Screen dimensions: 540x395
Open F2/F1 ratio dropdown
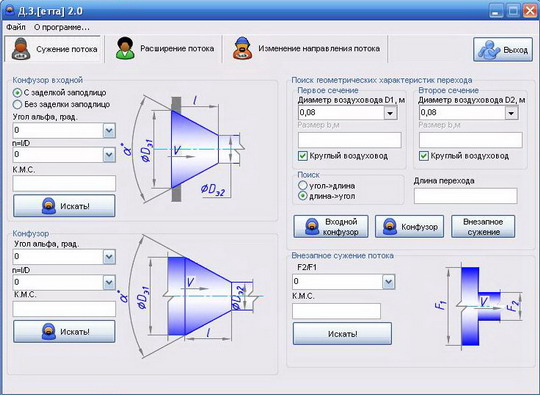(x=388, y=282)
